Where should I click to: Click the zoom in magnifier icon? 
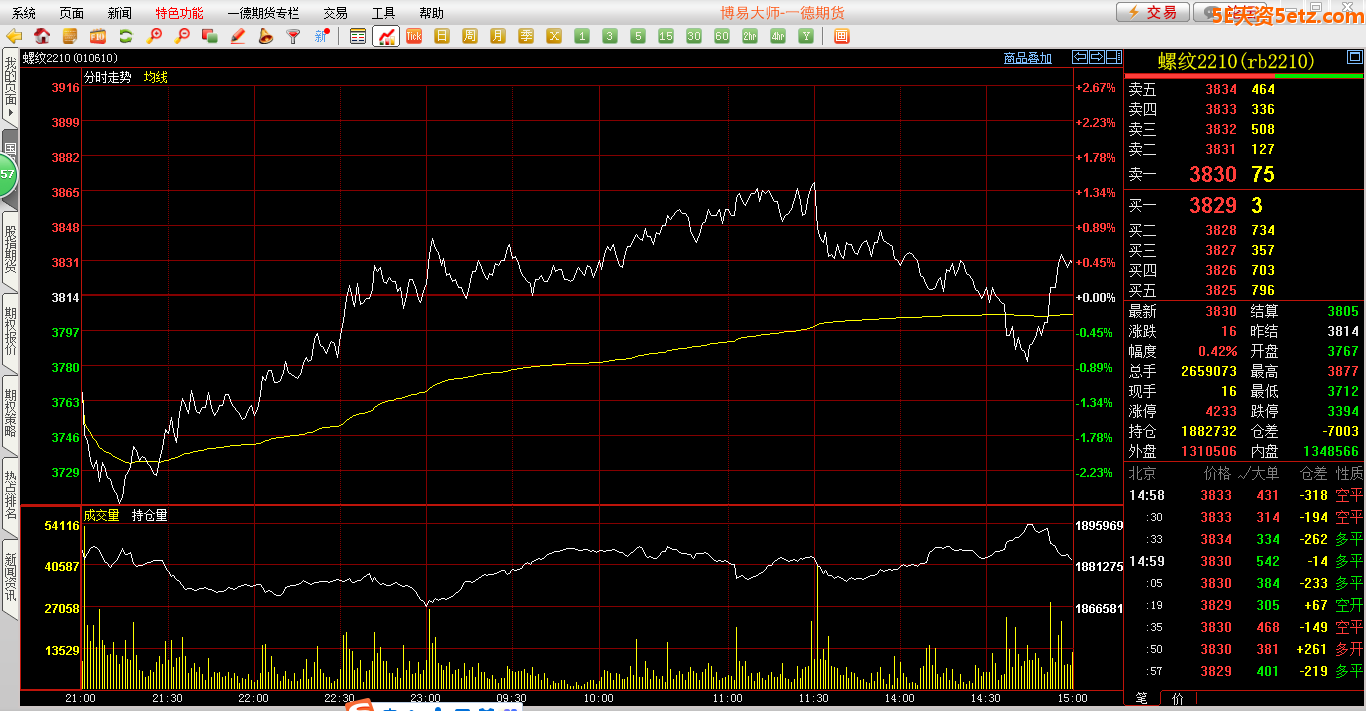(154, 36)
